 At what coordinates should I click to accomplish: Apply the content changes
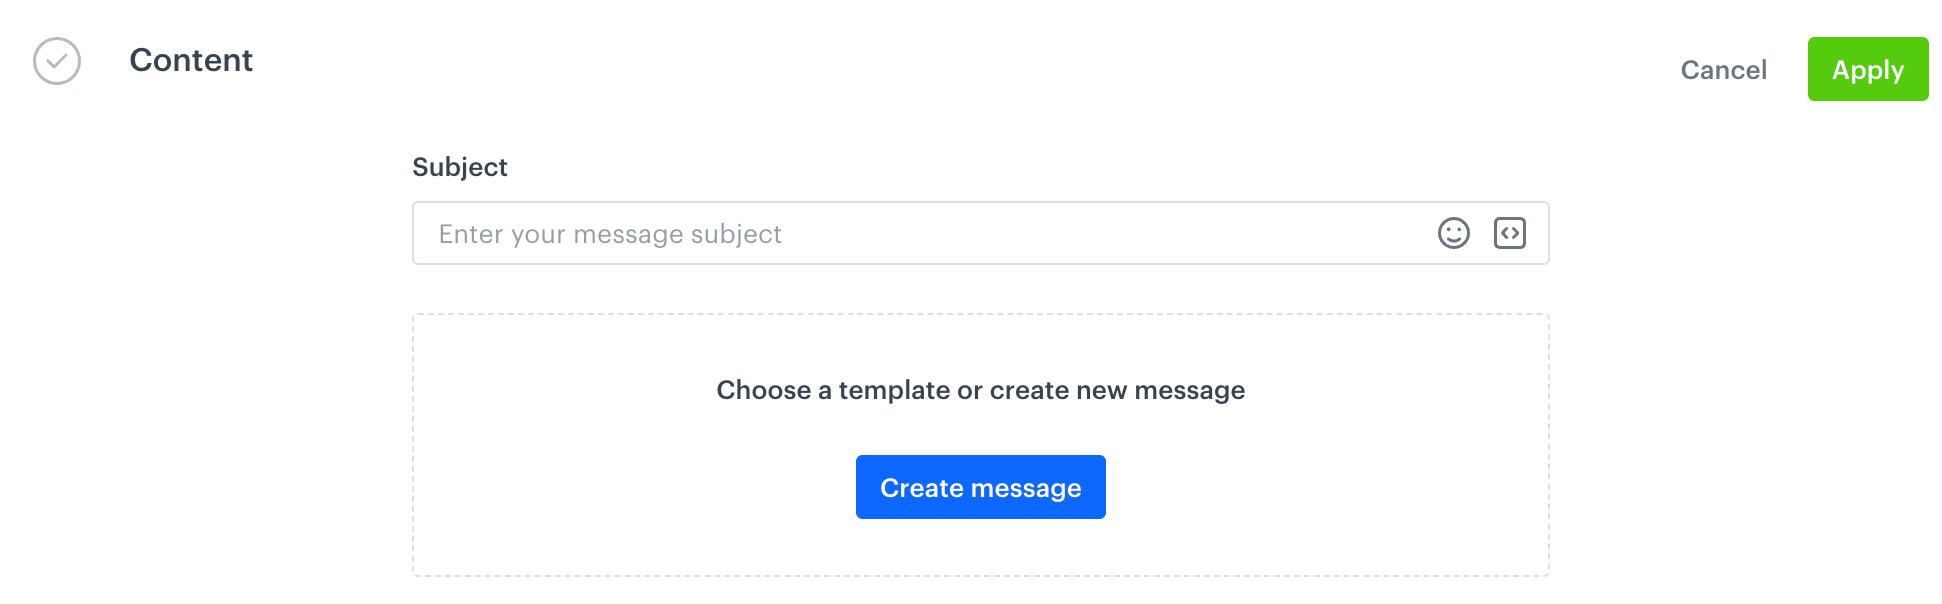coord(1868,69)
